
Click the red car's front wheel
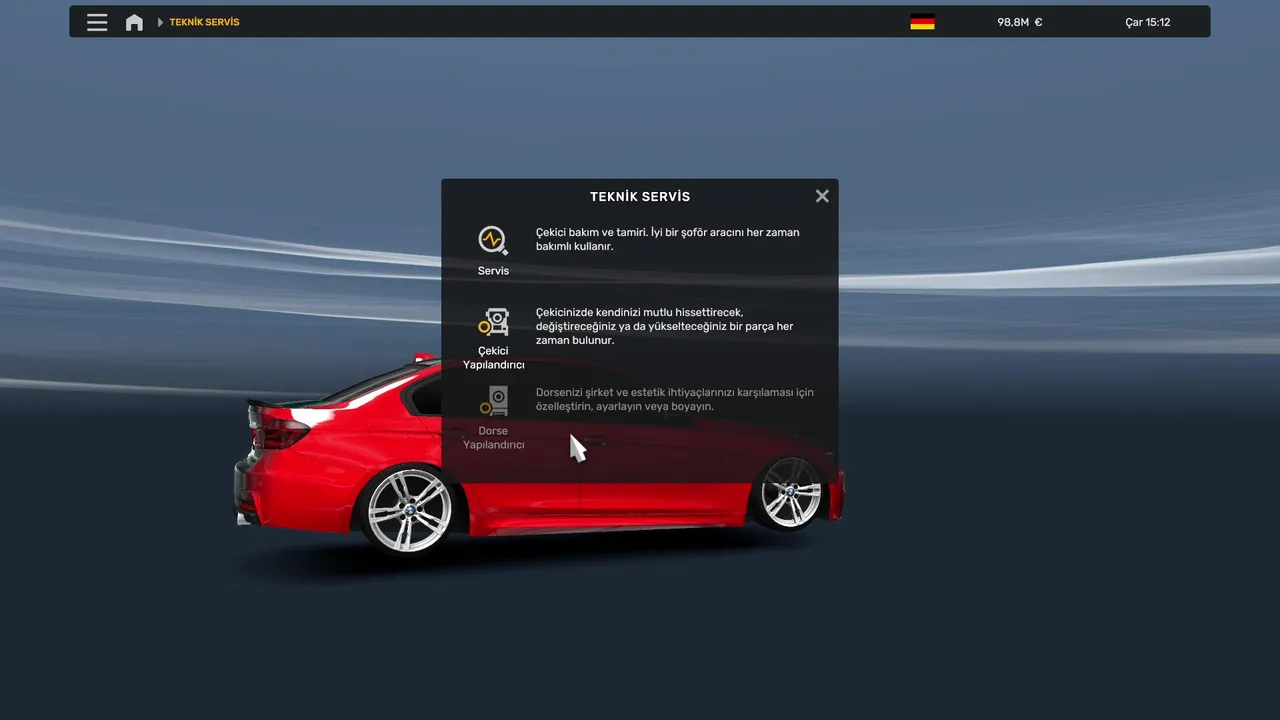coord(790,492)
